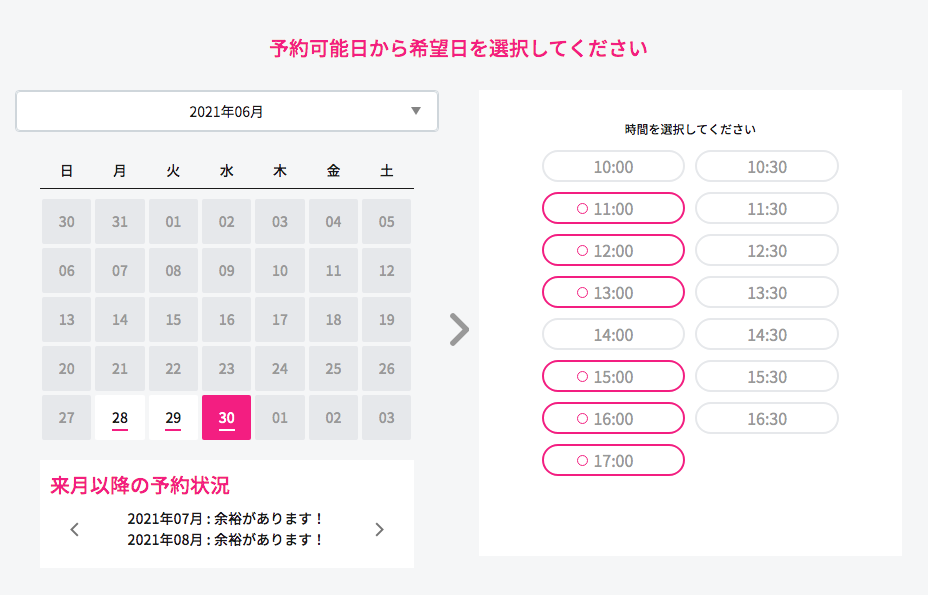Click the large right chevron between panels
Viewport: 928px width, 595px height.
tap(459, 329)
